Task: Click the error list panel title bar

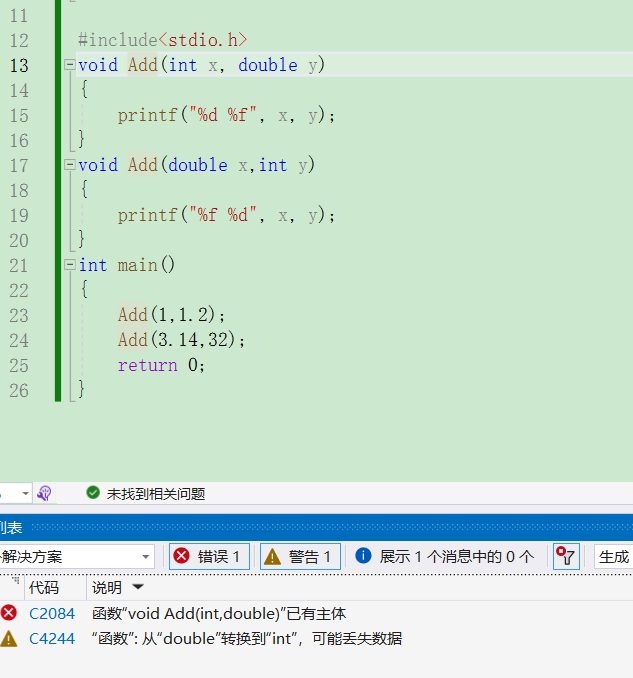Action: [316, 528]
